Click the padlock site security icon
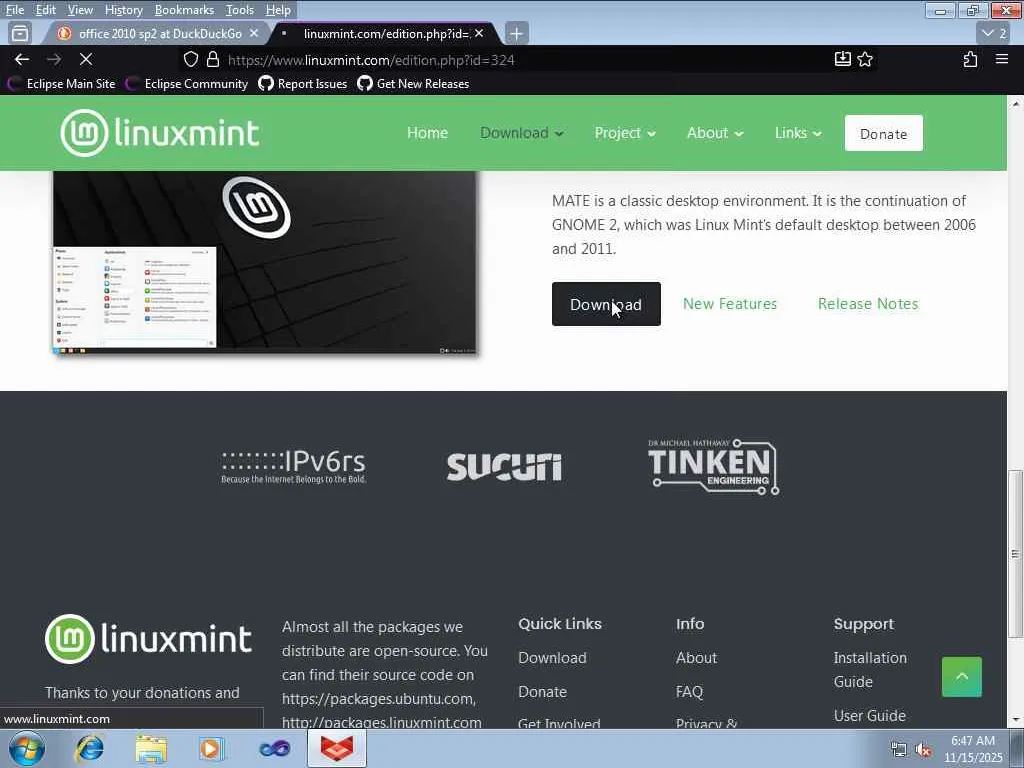This screenshot has width=1024, height=768. click(213, 59)
